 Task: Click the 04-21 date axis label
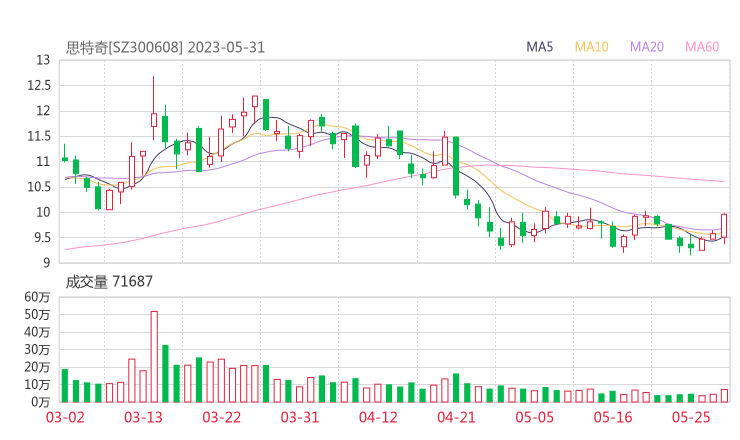click(456, 417)
